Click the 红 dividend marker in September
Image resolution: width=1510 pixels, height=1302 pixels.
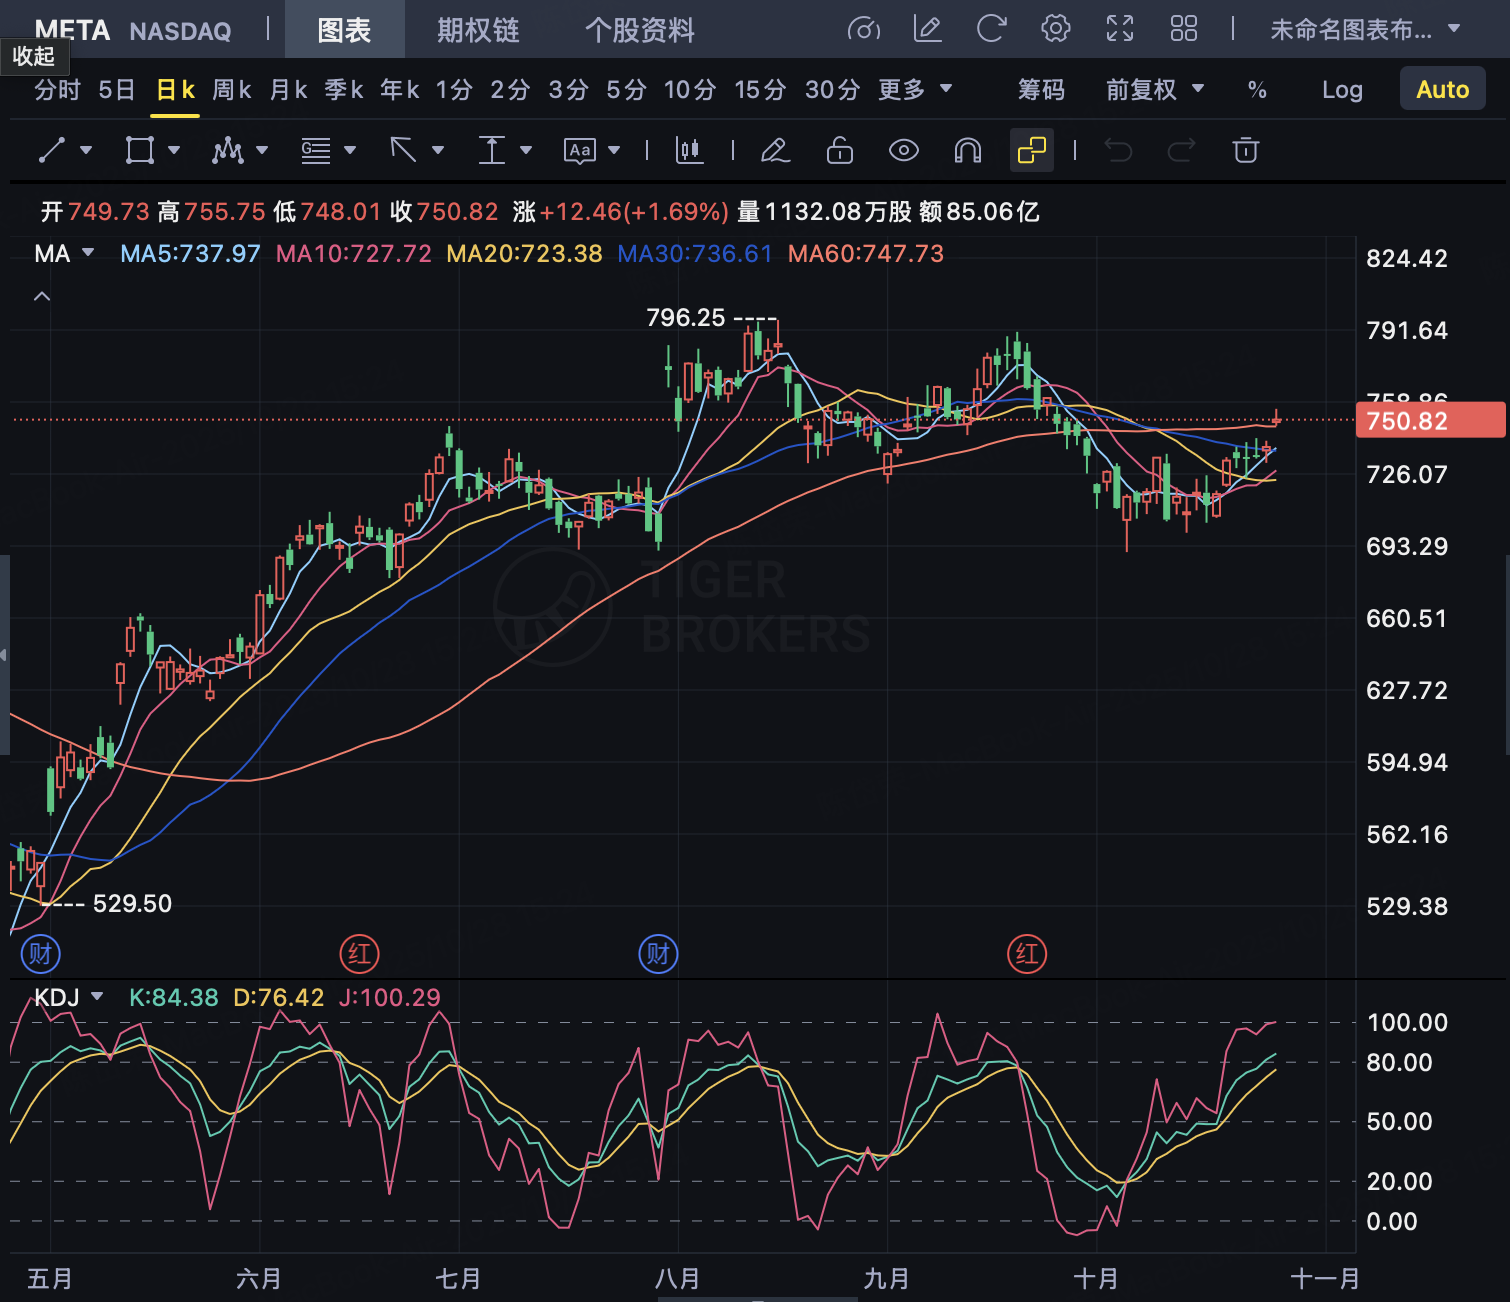tap(1027, 954)
